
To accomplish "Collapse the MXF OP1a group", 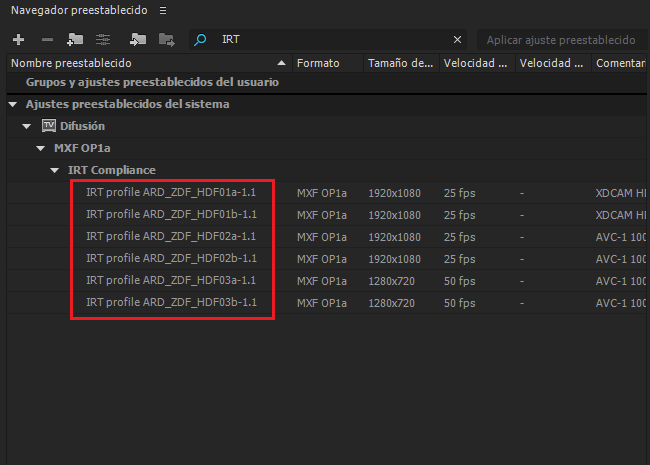I will click(41, 148).
